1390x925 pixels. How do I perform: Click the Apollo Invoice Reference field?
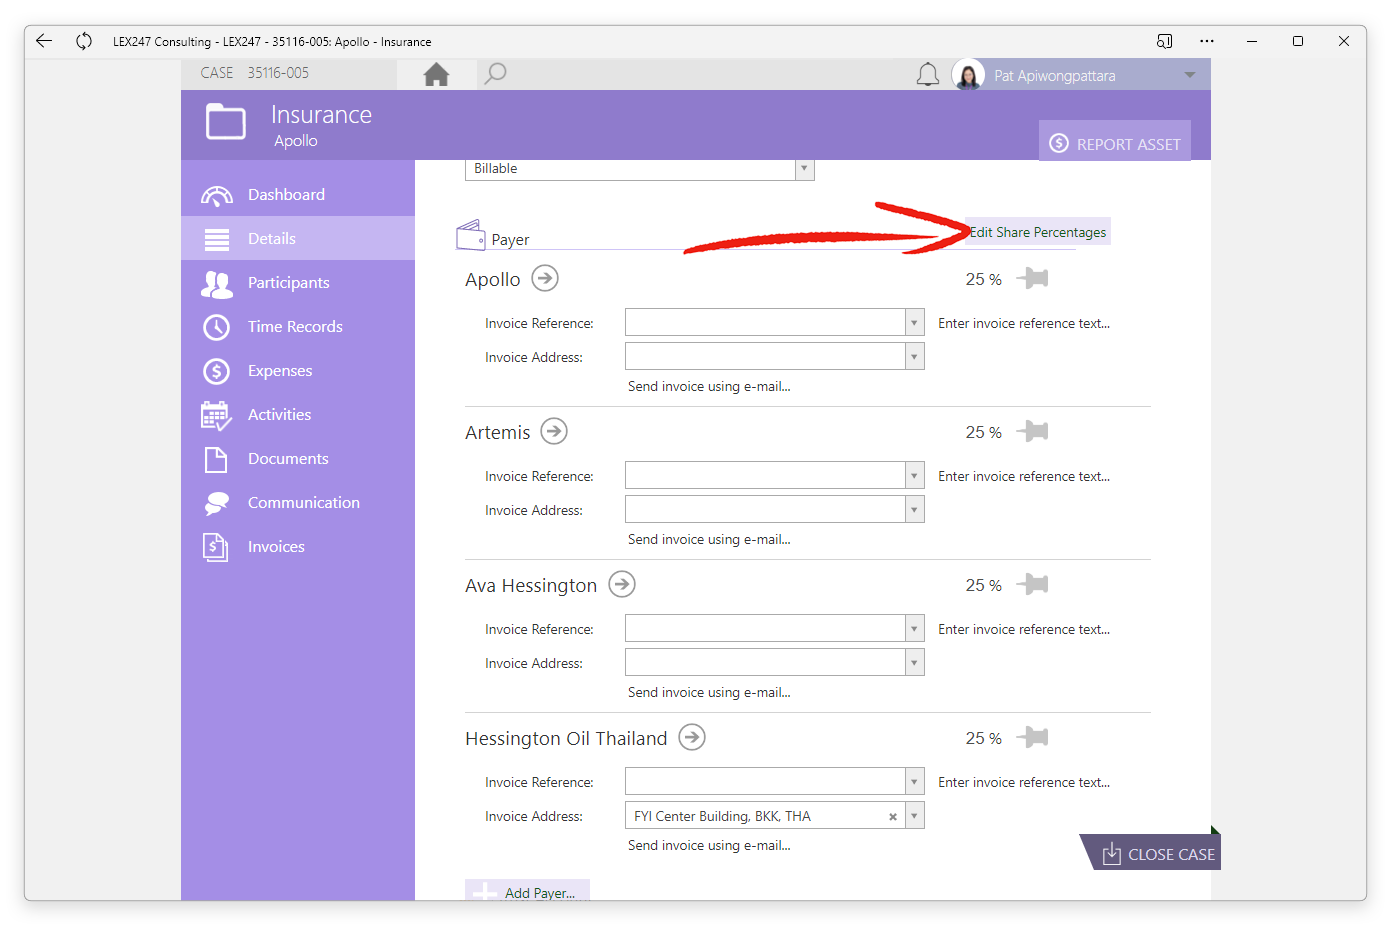(765, 322)
